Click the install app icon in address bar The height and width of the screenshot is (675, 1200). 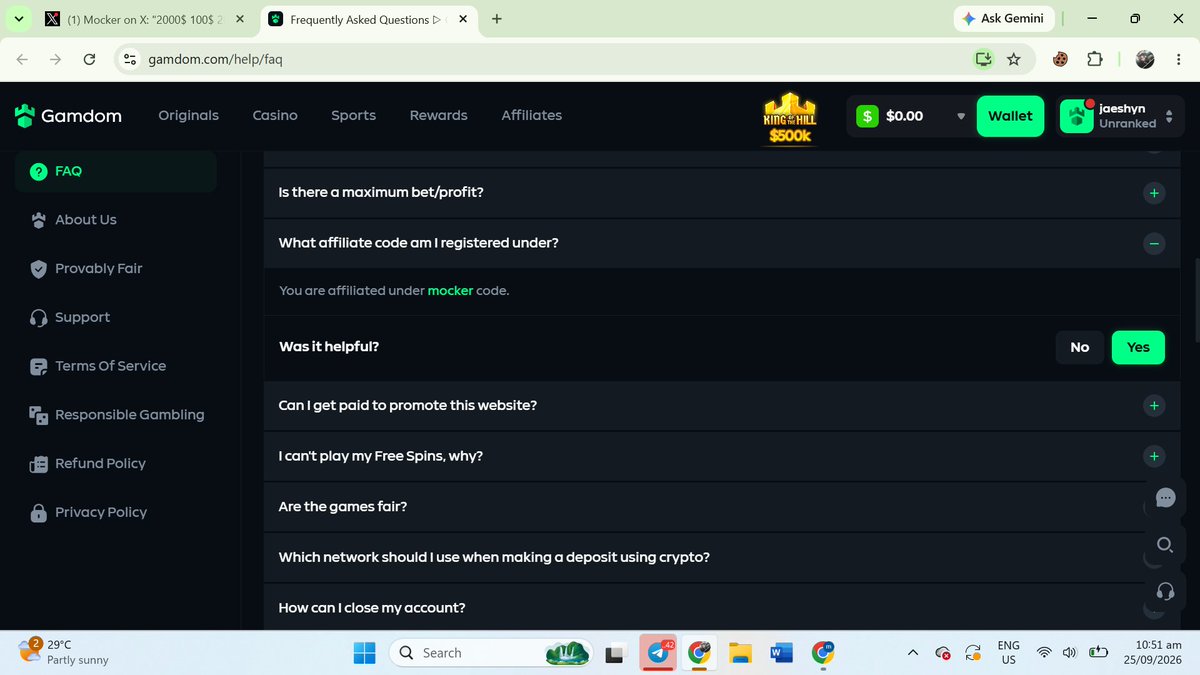tap(984, 59)
